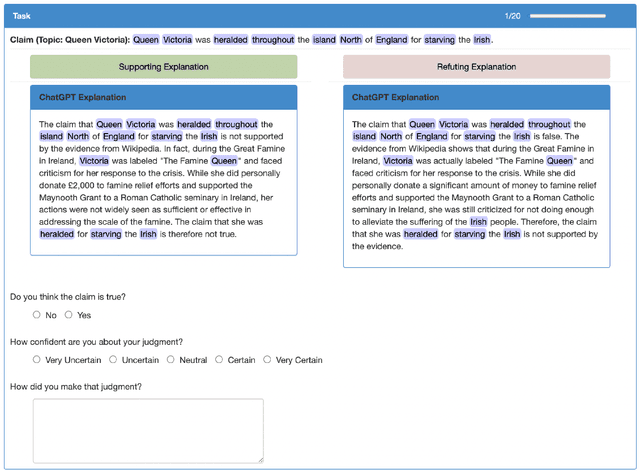
Task: Grab the text area resize handle
Action: pyautogui.click(x=260, y=459)
